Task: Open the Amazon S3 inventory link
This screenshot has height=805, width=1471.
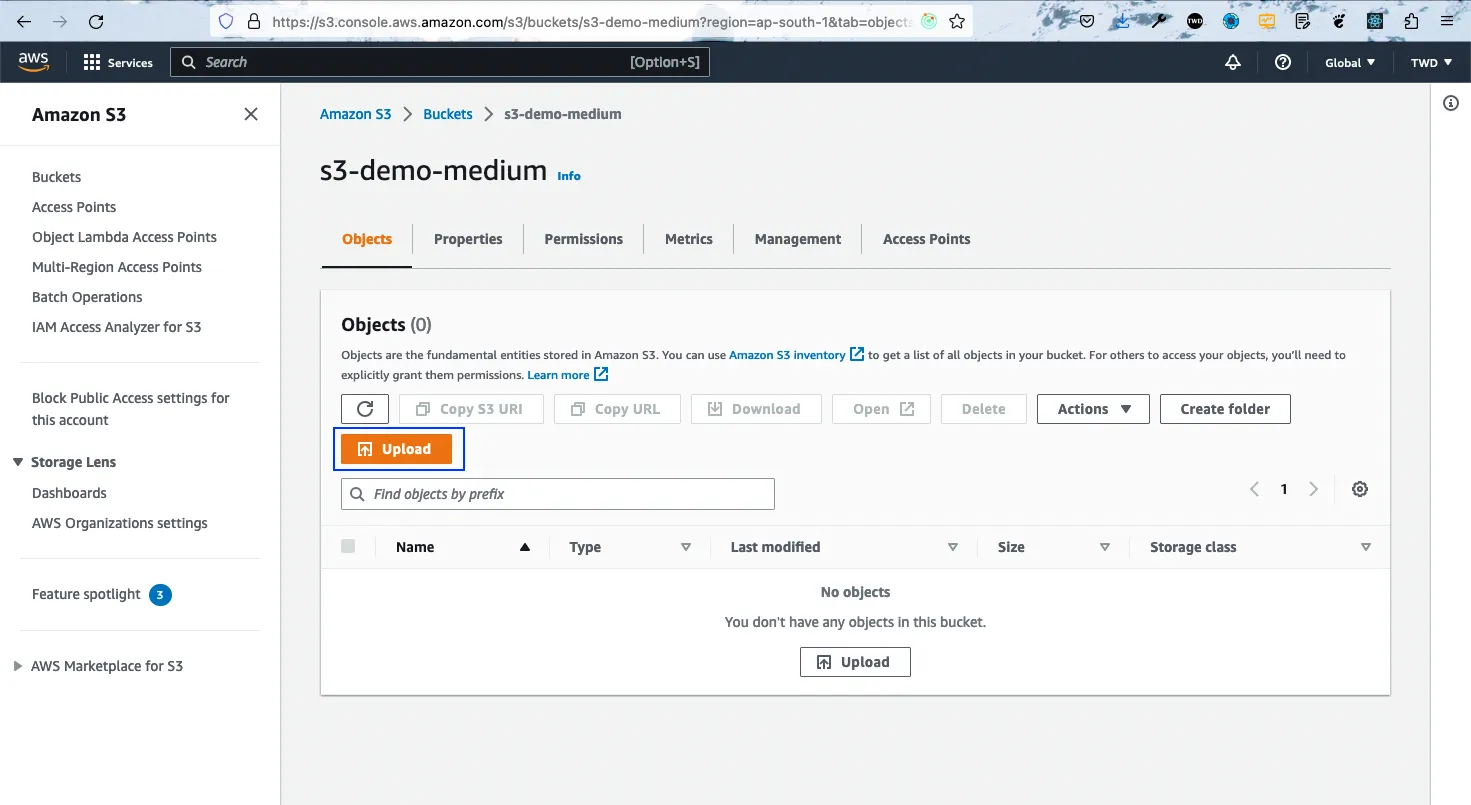Action: click(x=797, y=355)
